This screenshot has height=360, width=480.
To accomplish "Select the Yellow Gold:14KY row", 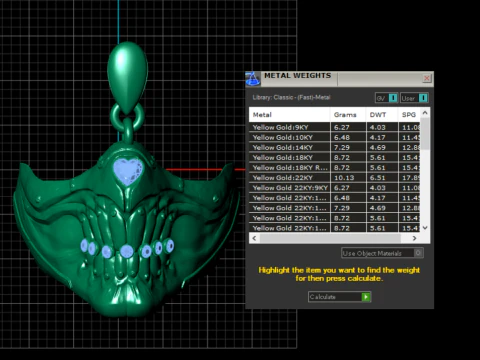I will click(x=335, y=147).
